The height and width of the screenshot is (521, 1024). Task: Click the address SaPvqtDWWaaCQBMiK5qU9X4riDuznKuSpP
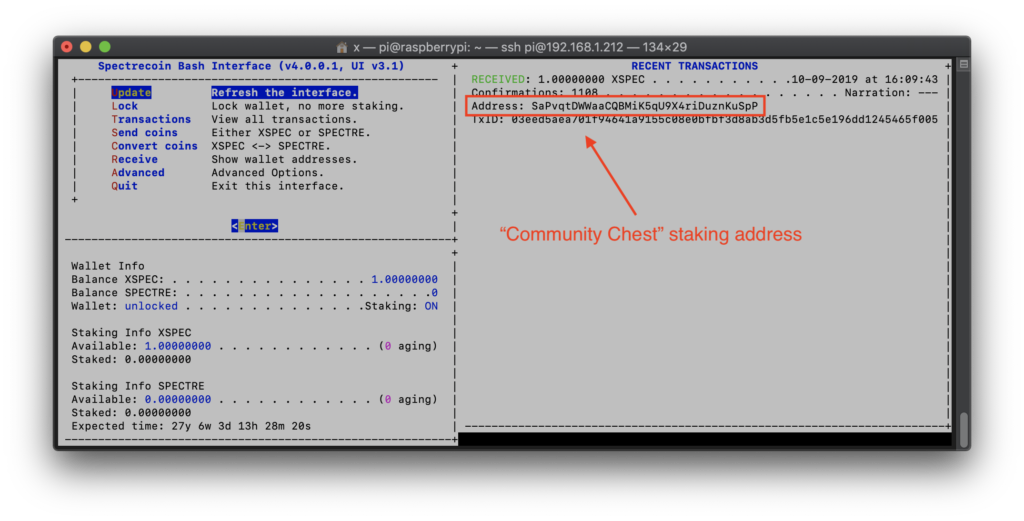(x=645, y=106)
